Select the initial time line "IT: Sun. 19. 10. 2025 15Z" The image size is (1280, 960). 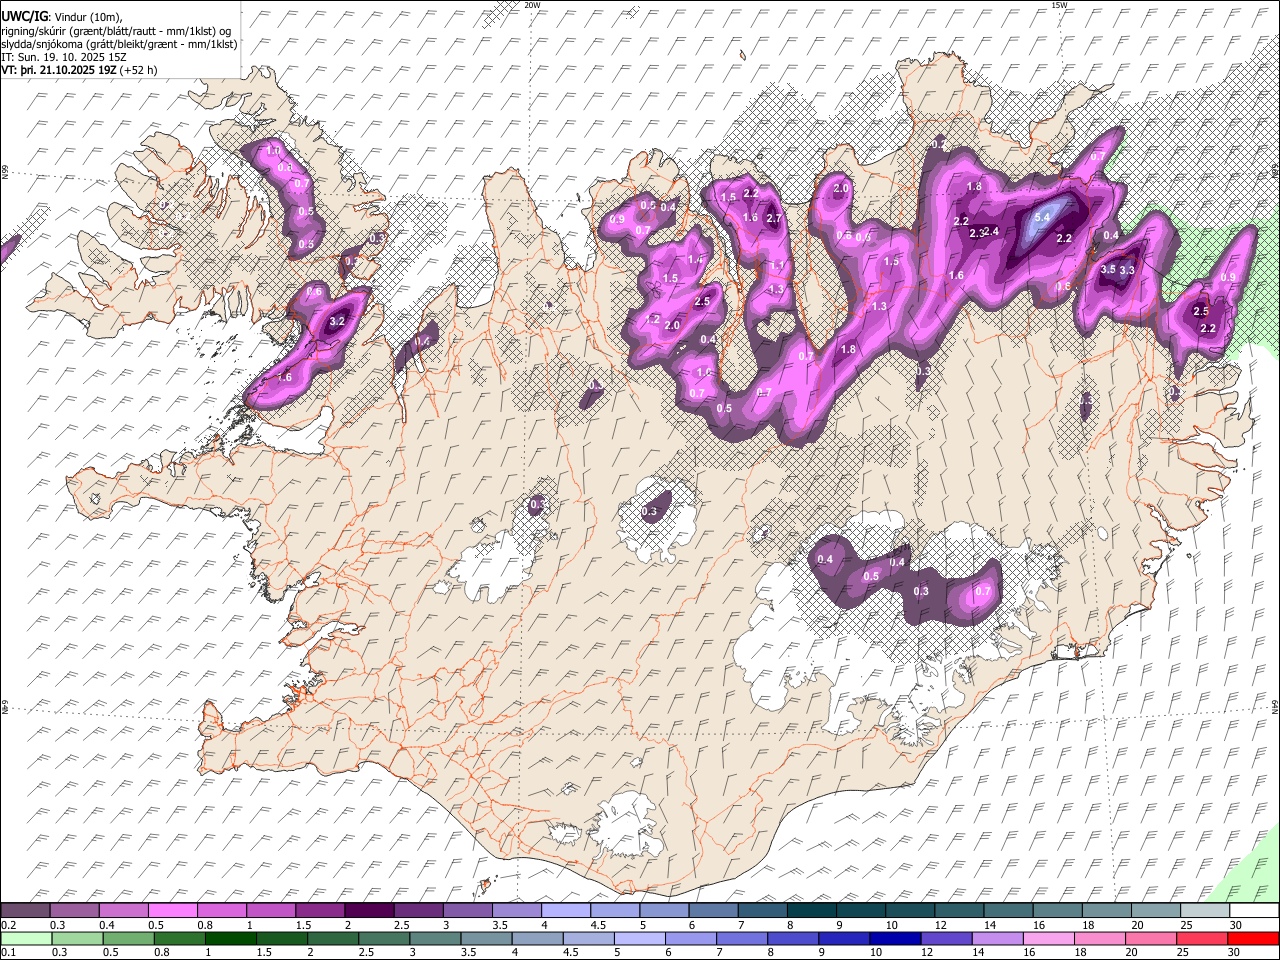click(64, 57)
